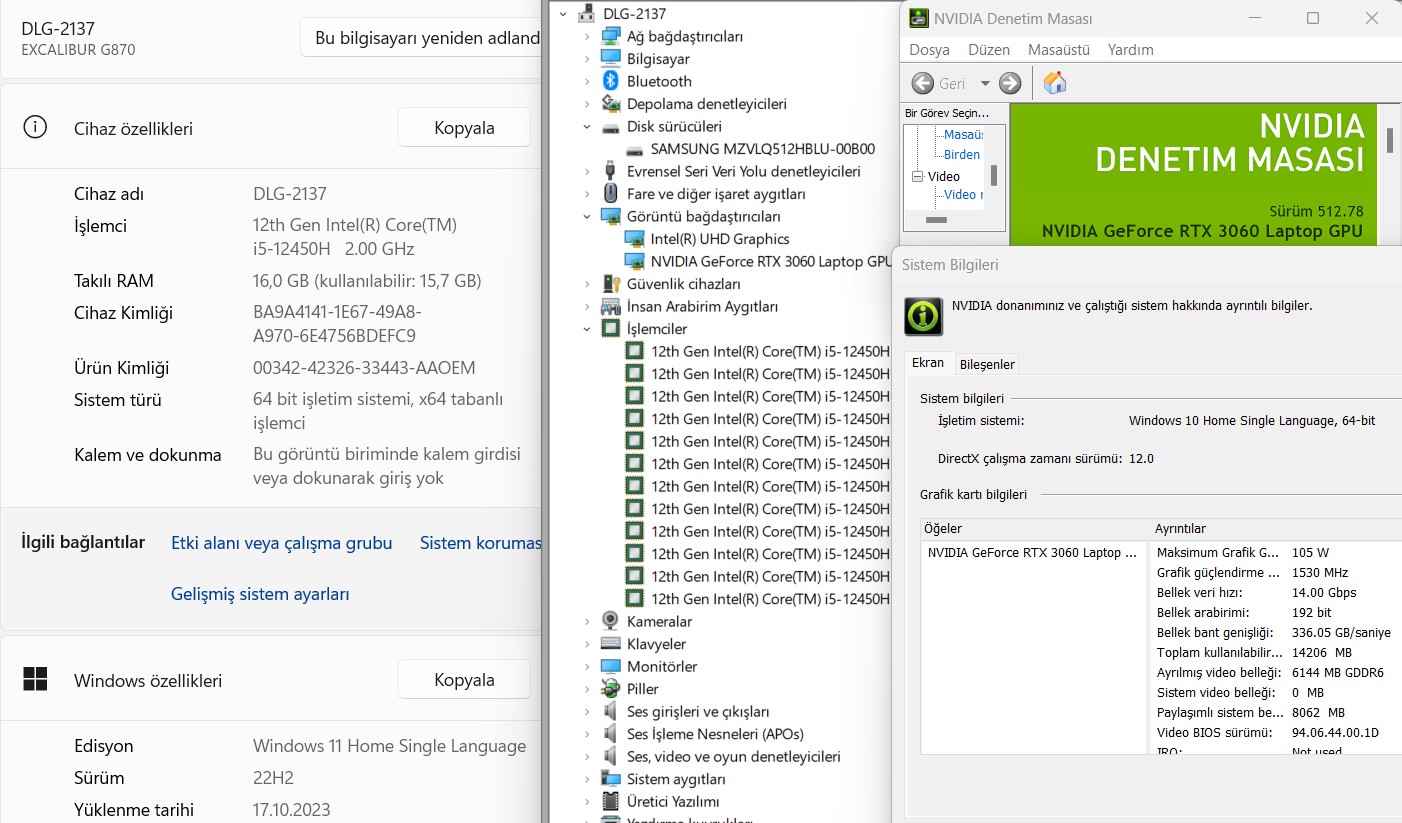
Task: Click the SAMSUNG MZVLQ512HBLU disk icon
Action: 635,149
